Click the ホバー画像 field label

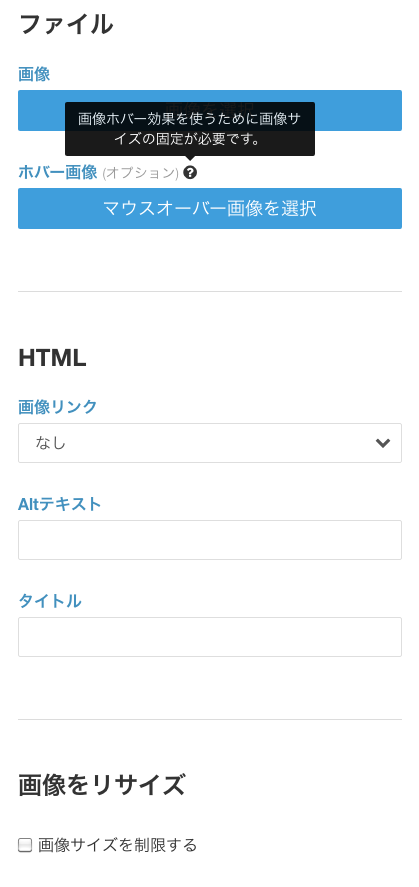58,172
